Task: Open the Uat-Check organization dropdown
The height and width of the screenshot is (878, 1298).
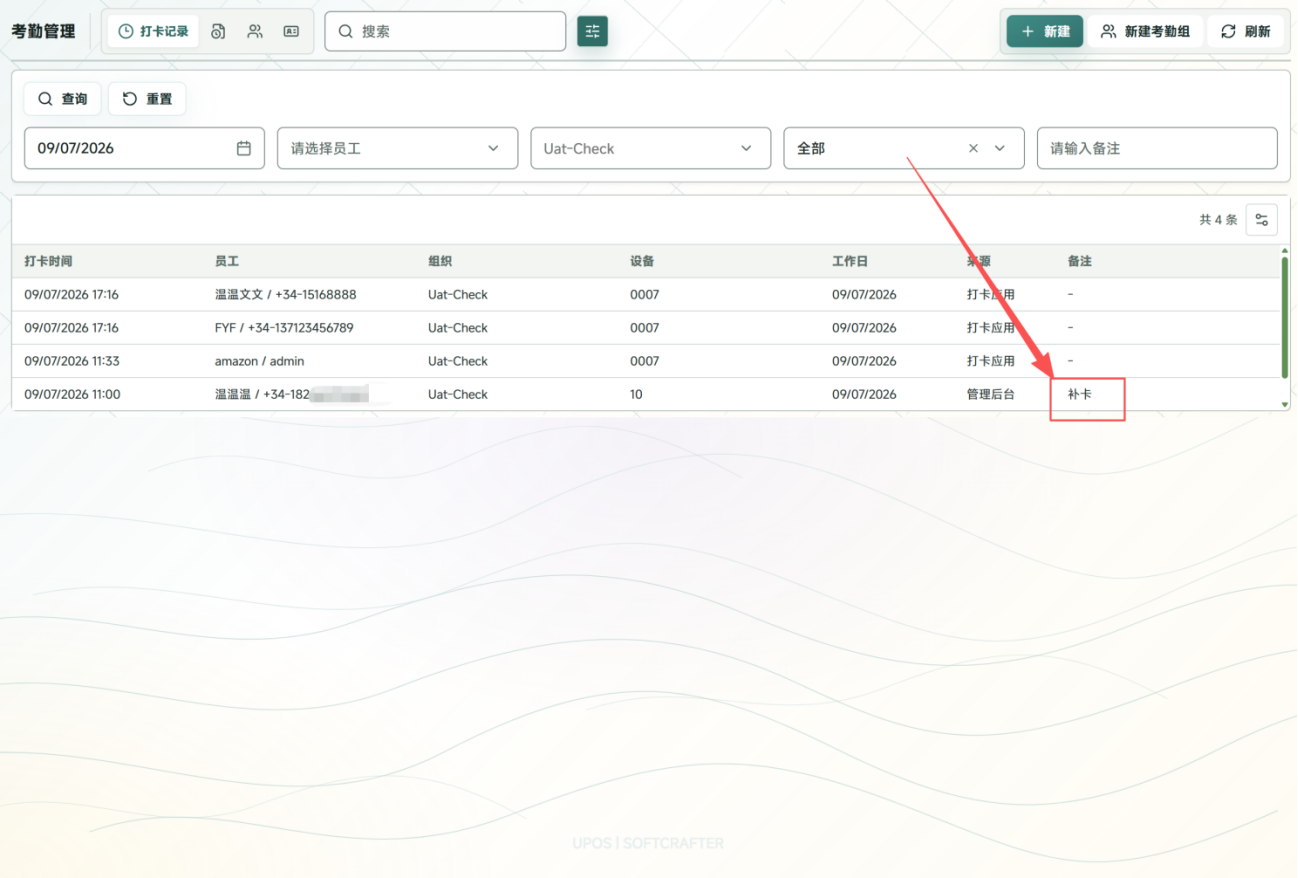Action: [x=651, y=148]
